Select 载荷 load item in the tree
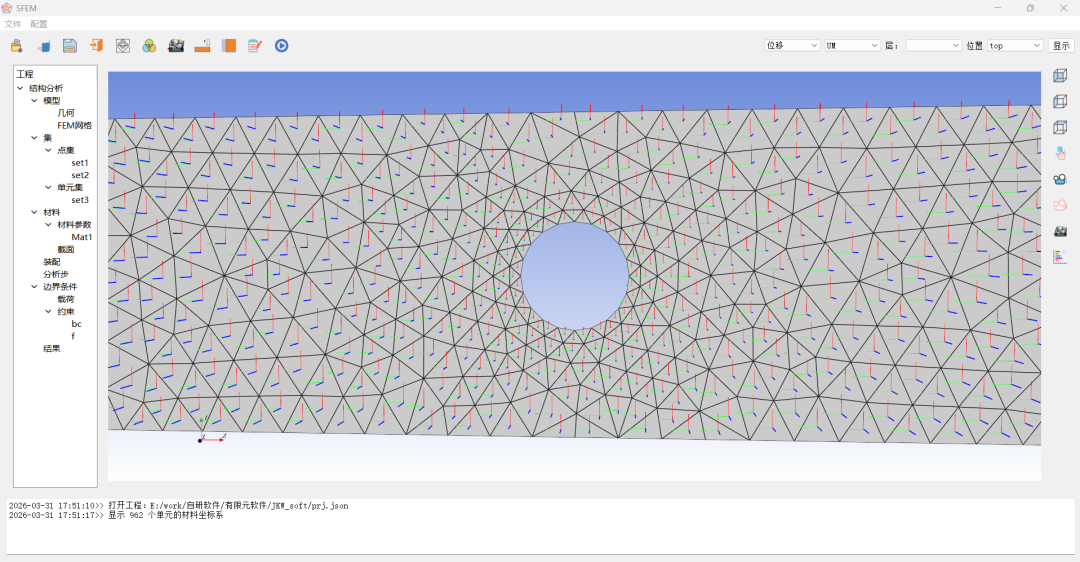 coord(65,299)
